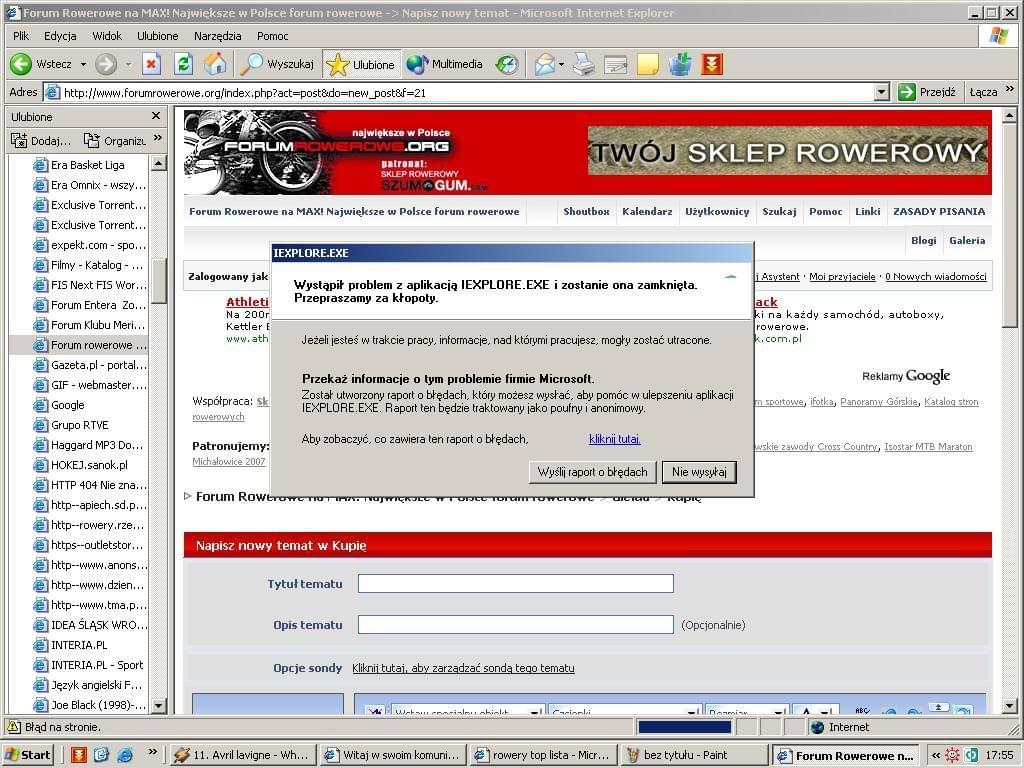The width and height of the screenshot is (1024, 768).
Task: Open the Ulubione menu
Action: pos(157,36)
